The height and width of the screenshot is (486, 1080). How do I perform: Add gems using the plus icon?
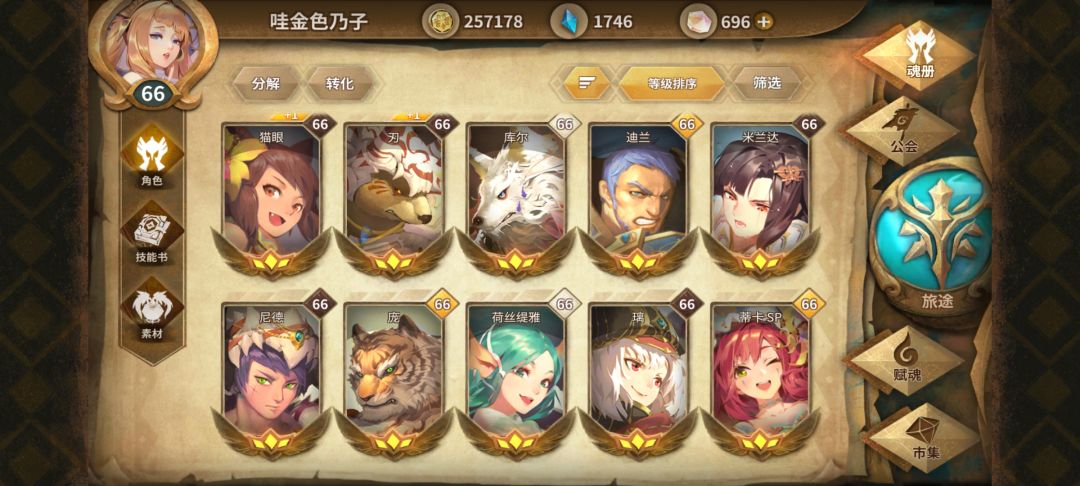coord(763,22)
